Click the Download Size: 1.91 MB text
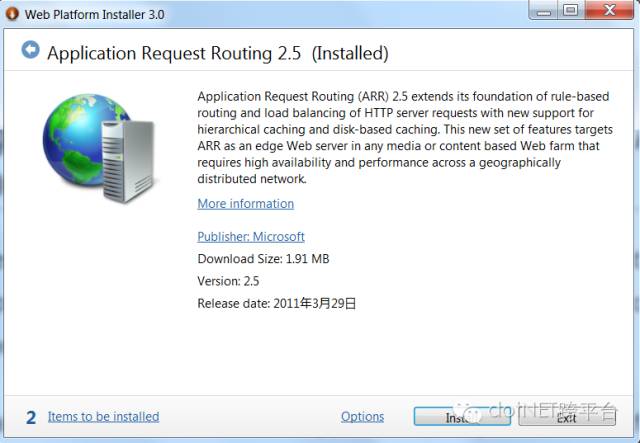 click(x=263, y=259)
